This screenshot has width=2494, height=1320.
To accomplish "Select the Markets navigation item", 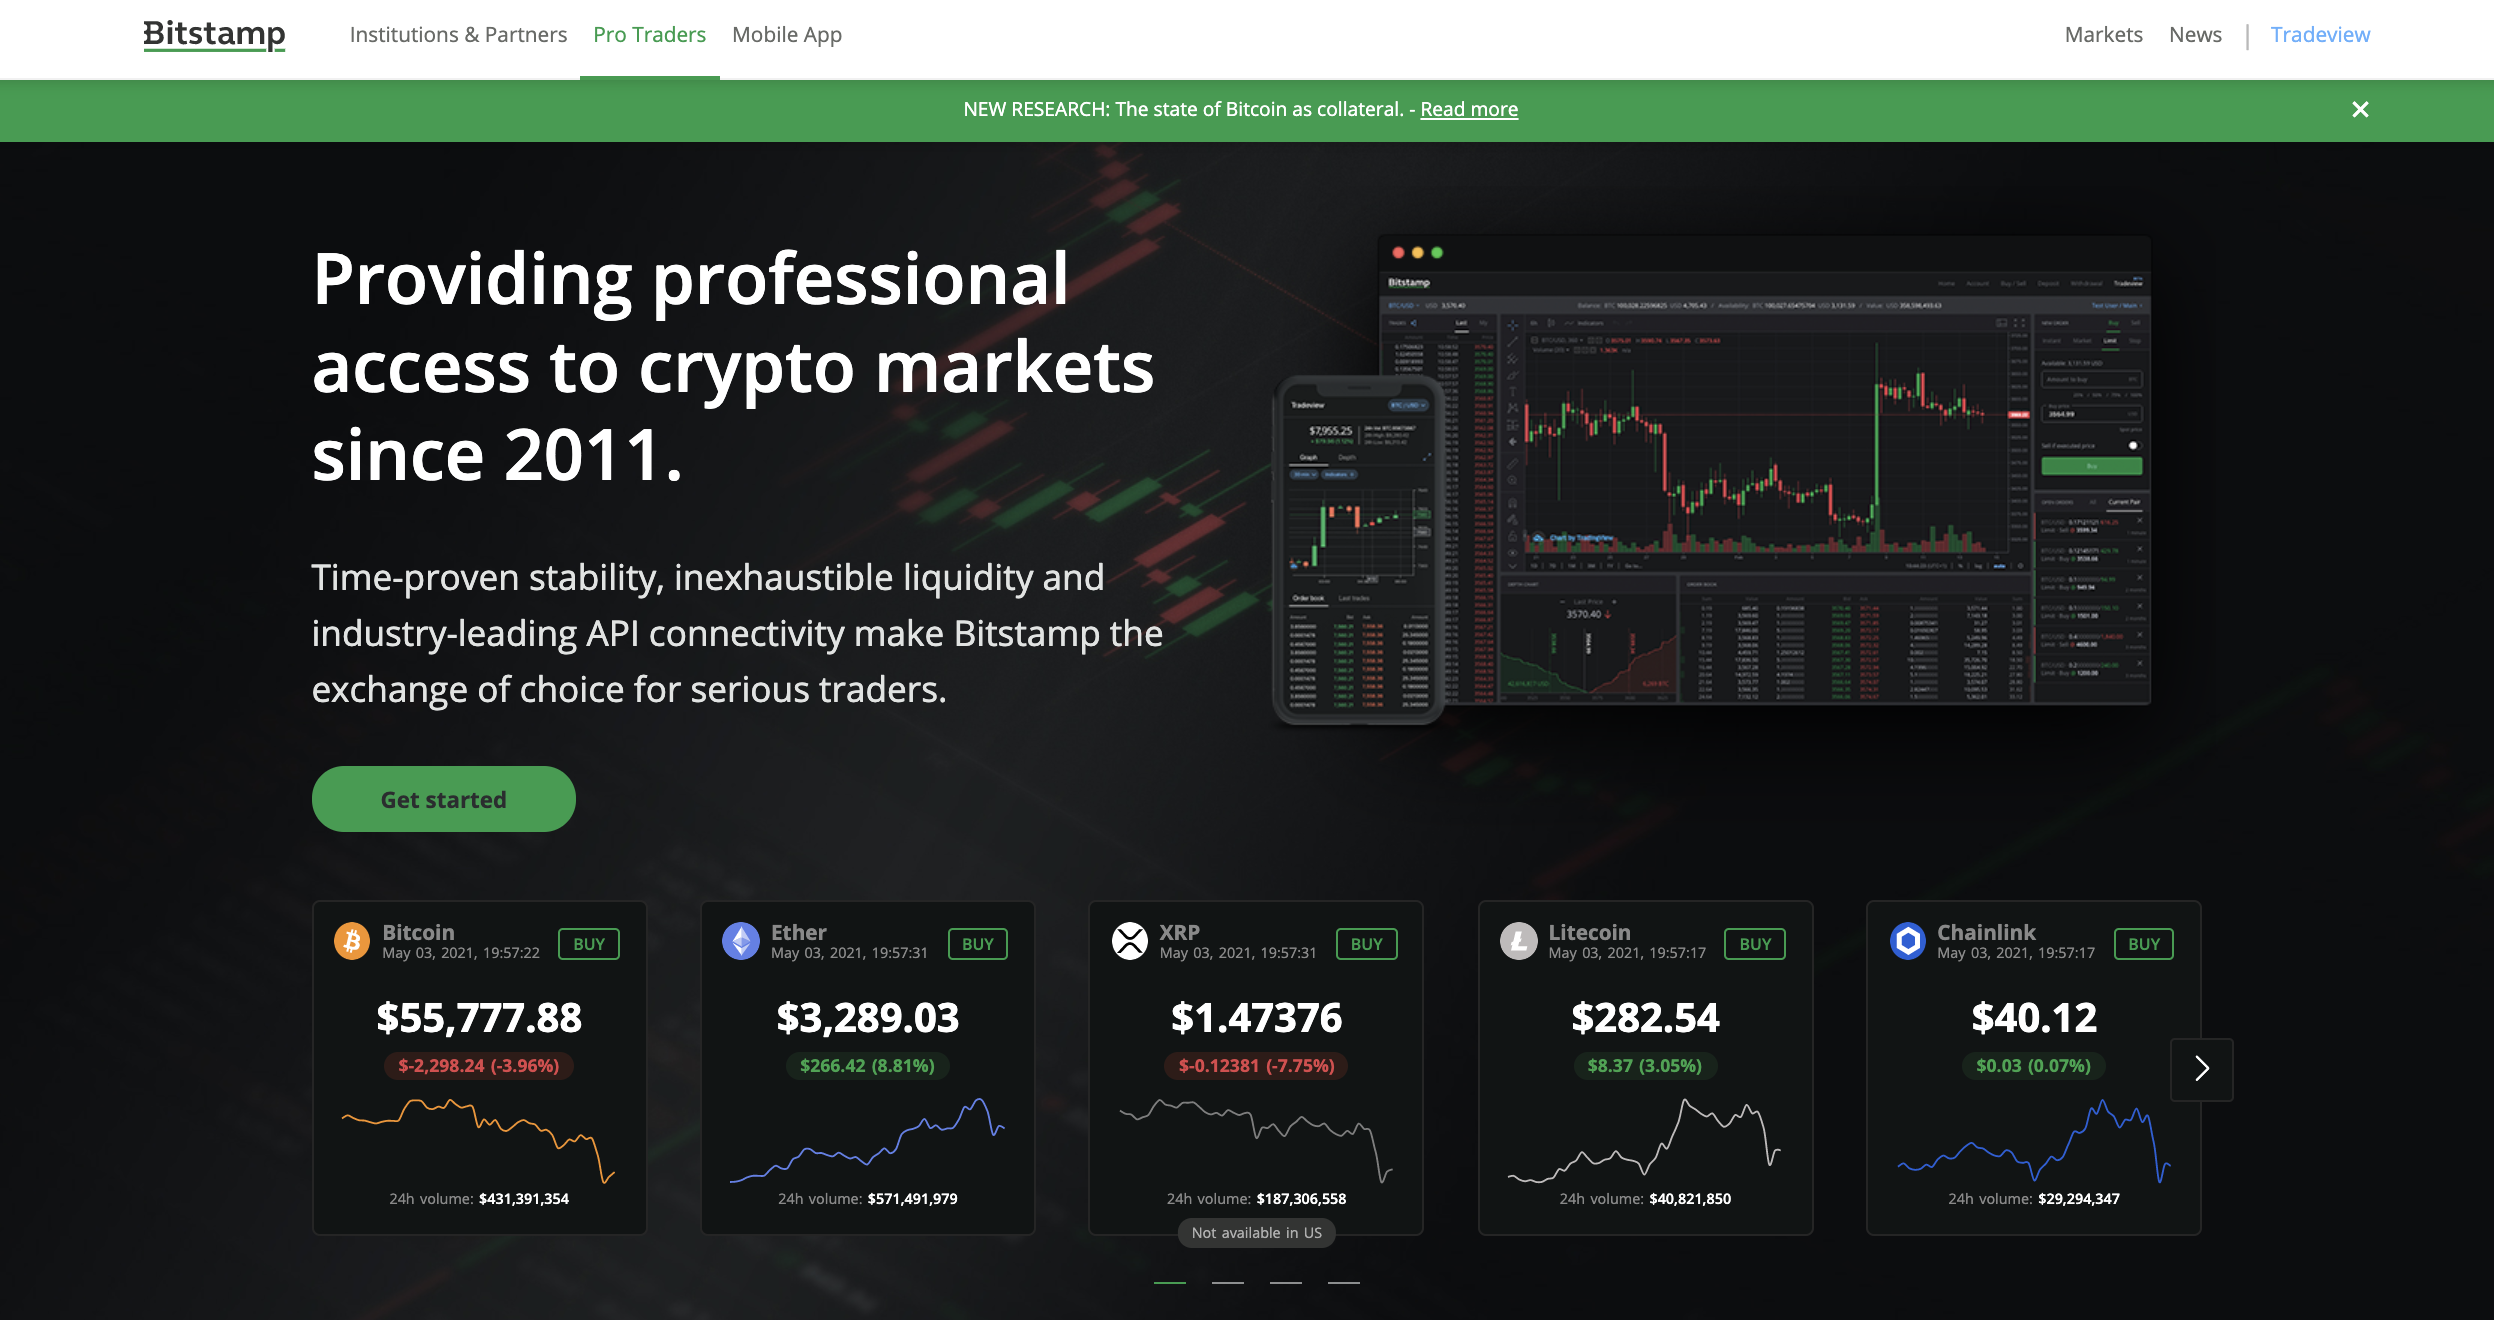I will [2105, 33].
